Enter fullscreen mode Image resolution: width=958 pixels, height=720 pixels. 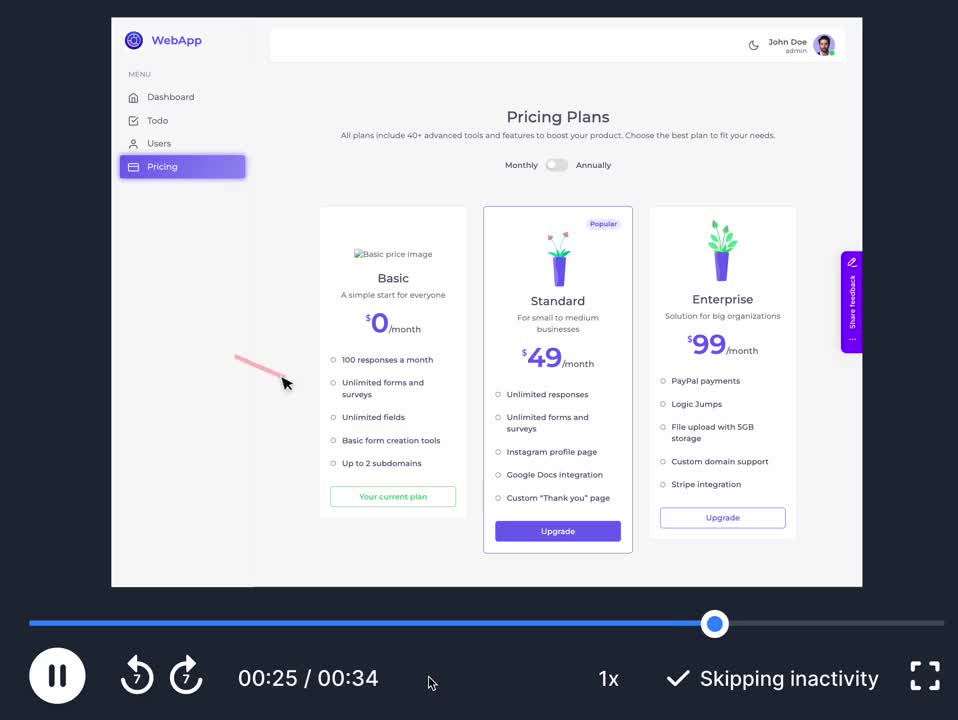coord(924,675)
